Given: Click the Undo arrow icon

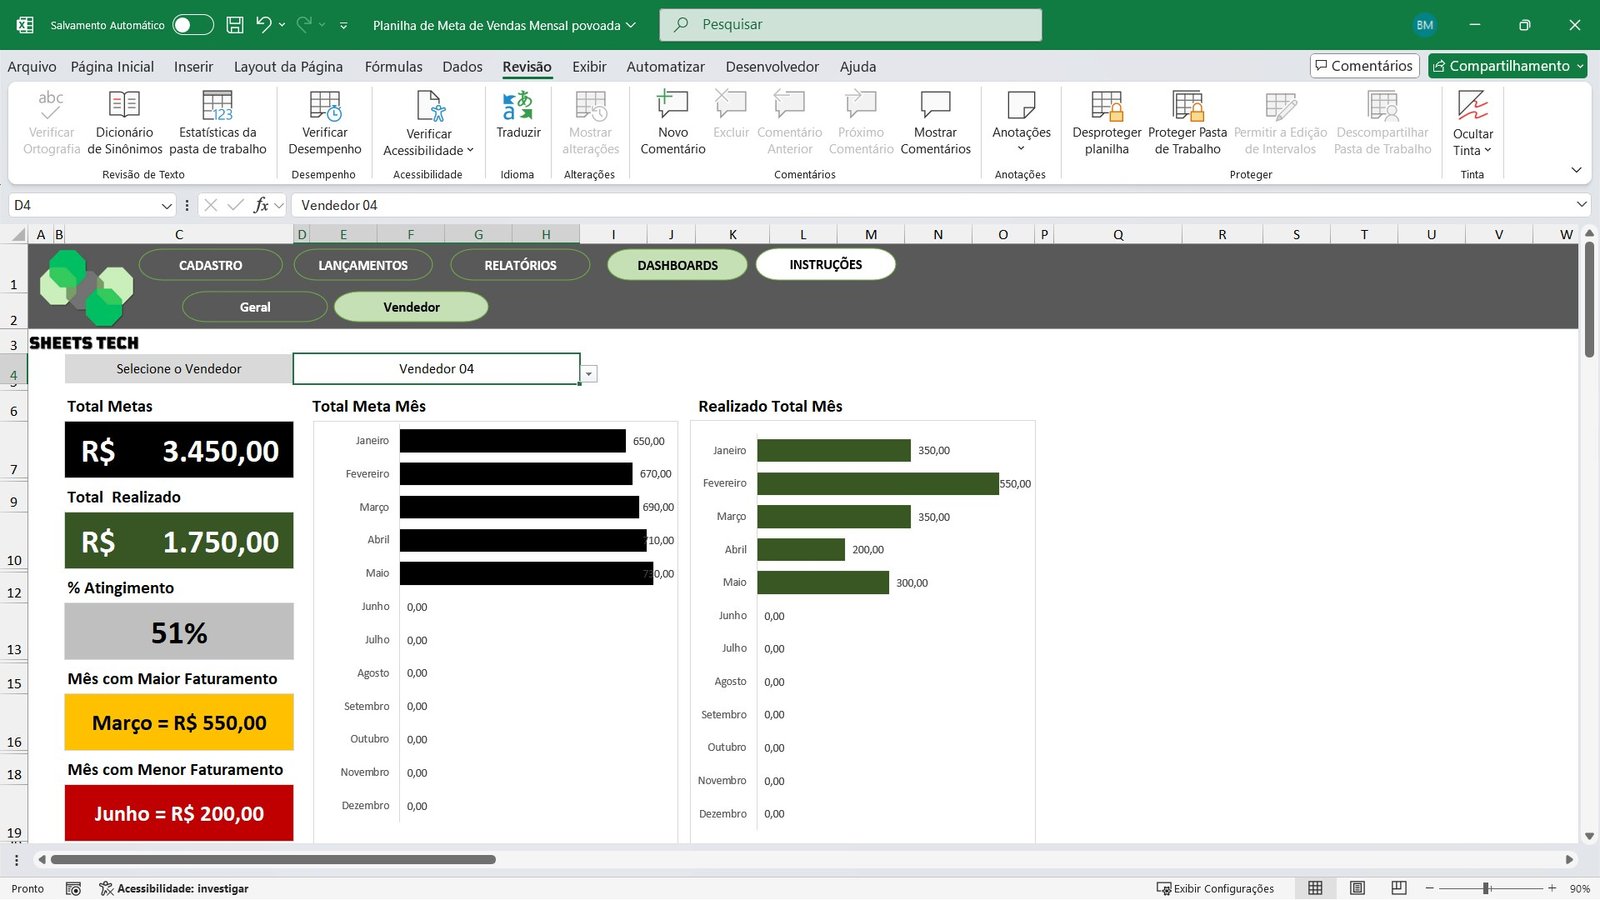Looking at the screenshot, I should tap(263, 24).
